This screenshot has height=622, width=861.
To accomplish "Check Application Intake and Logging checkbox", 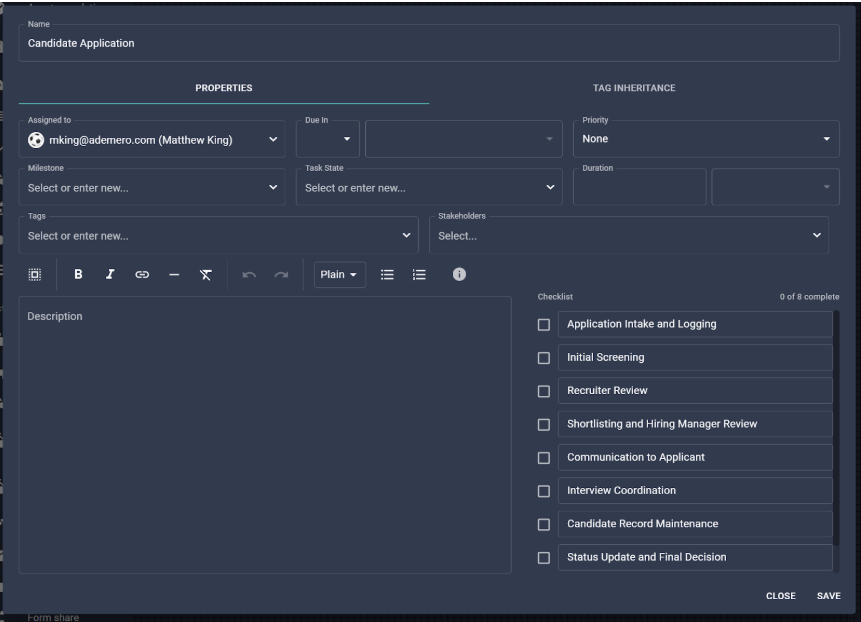I will [544, 325].
